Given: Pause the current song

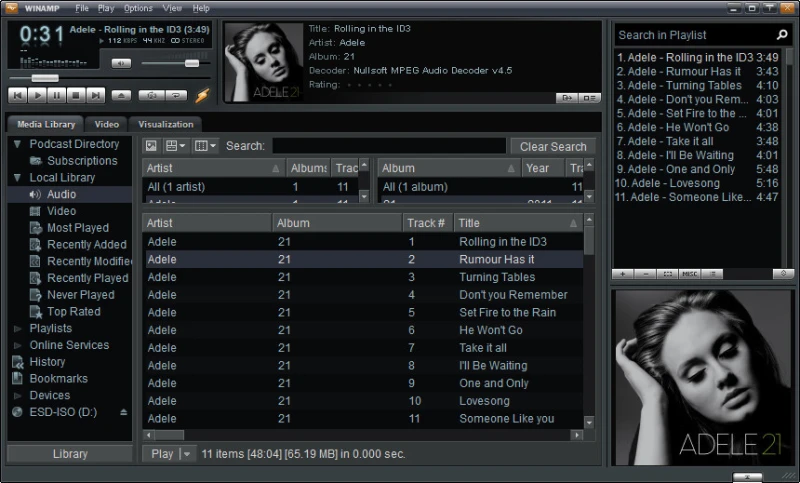Looking at the screenshot, I should (57, 95).
